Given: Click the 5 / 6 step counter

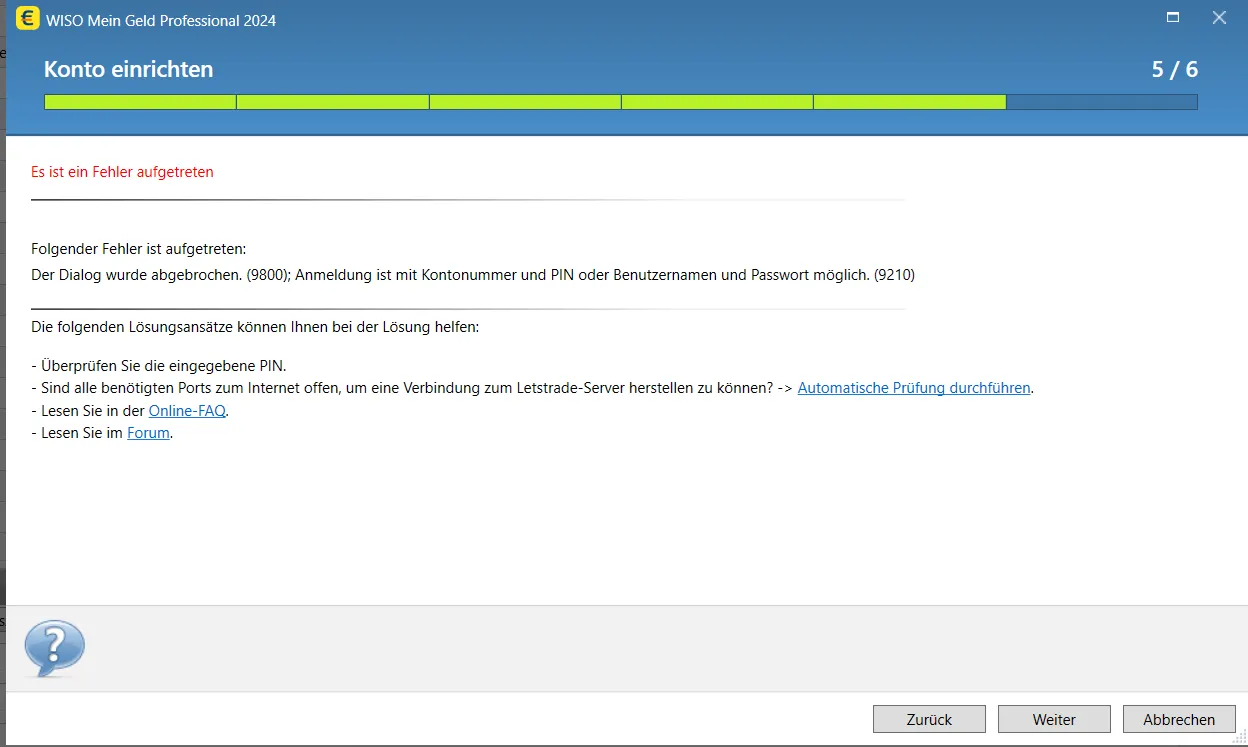Looking at the screenshot, I should [1174, 69].
